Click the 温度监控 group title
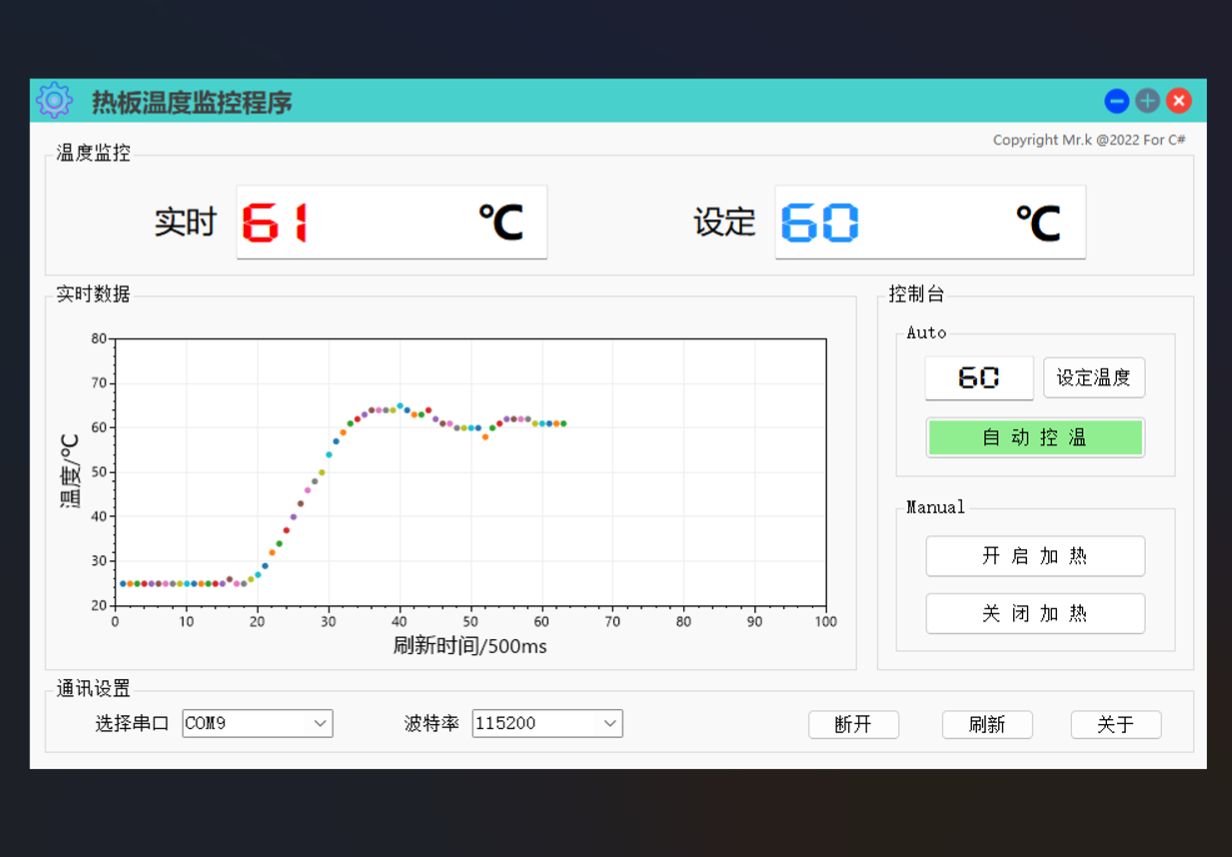 click(93, 153)
